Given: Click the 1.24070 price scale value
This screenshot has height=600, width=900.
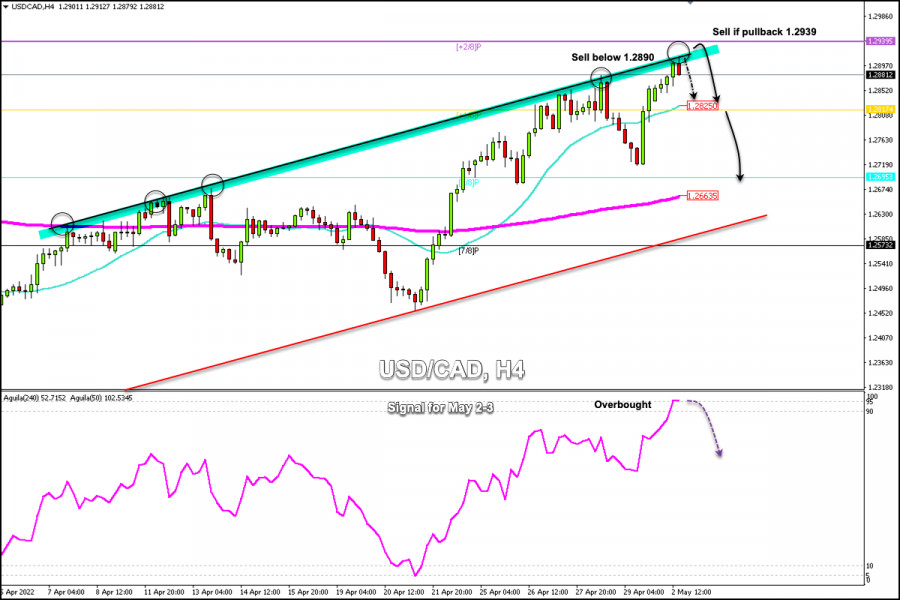Looking at the screenshot, I should (x=881, y=338).
